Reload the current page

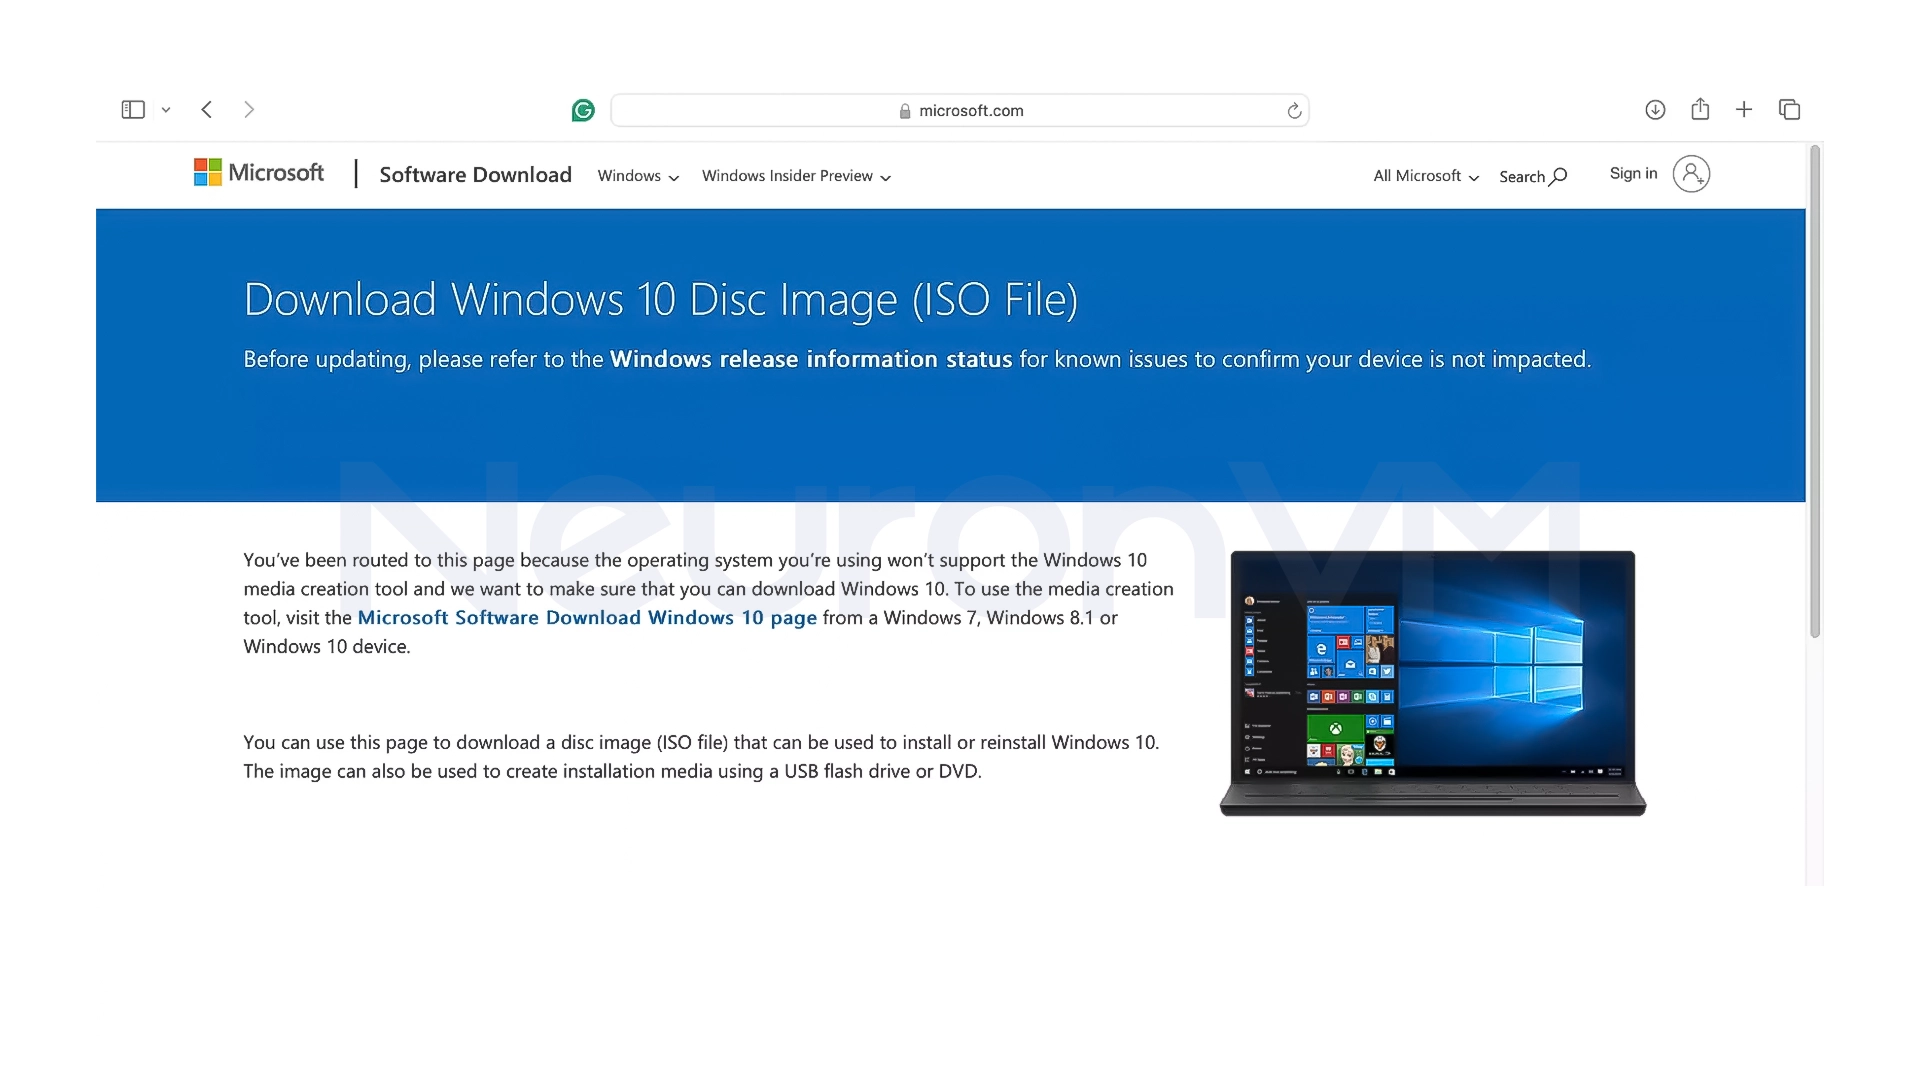tap(1293, 110)
